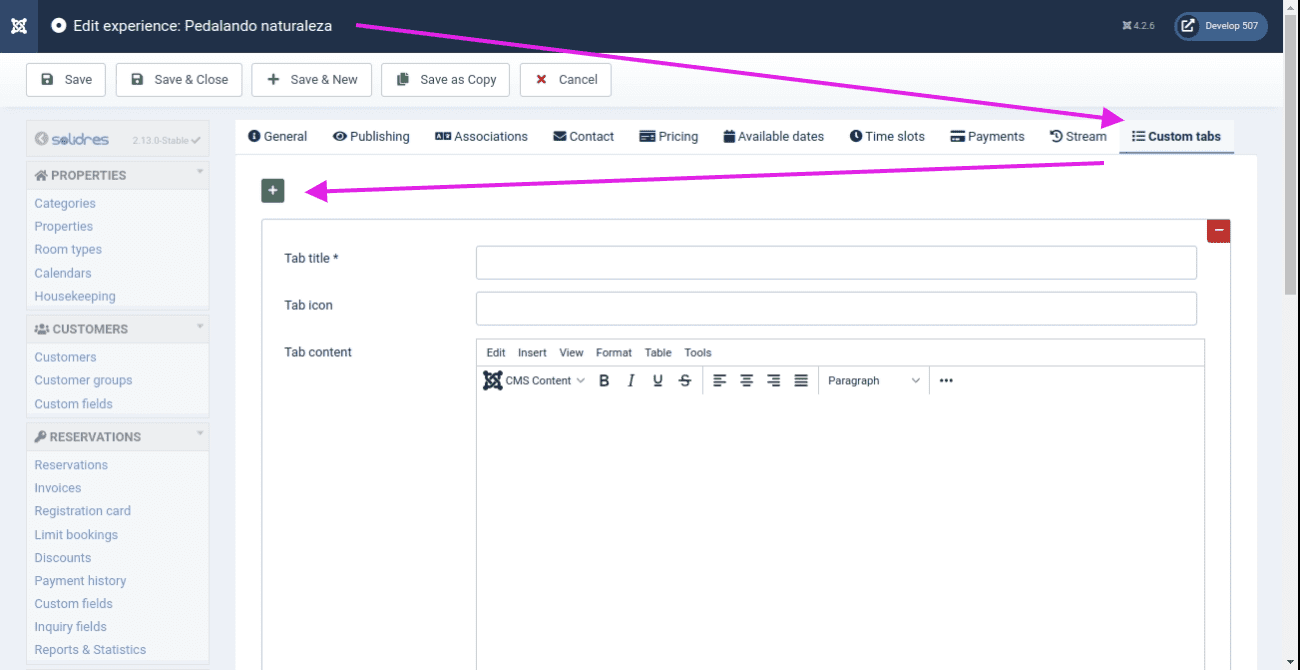Viewport: 1300px width, 670px height.
Task: Open the Available dates tab
Action: click(x=773, y=137)
